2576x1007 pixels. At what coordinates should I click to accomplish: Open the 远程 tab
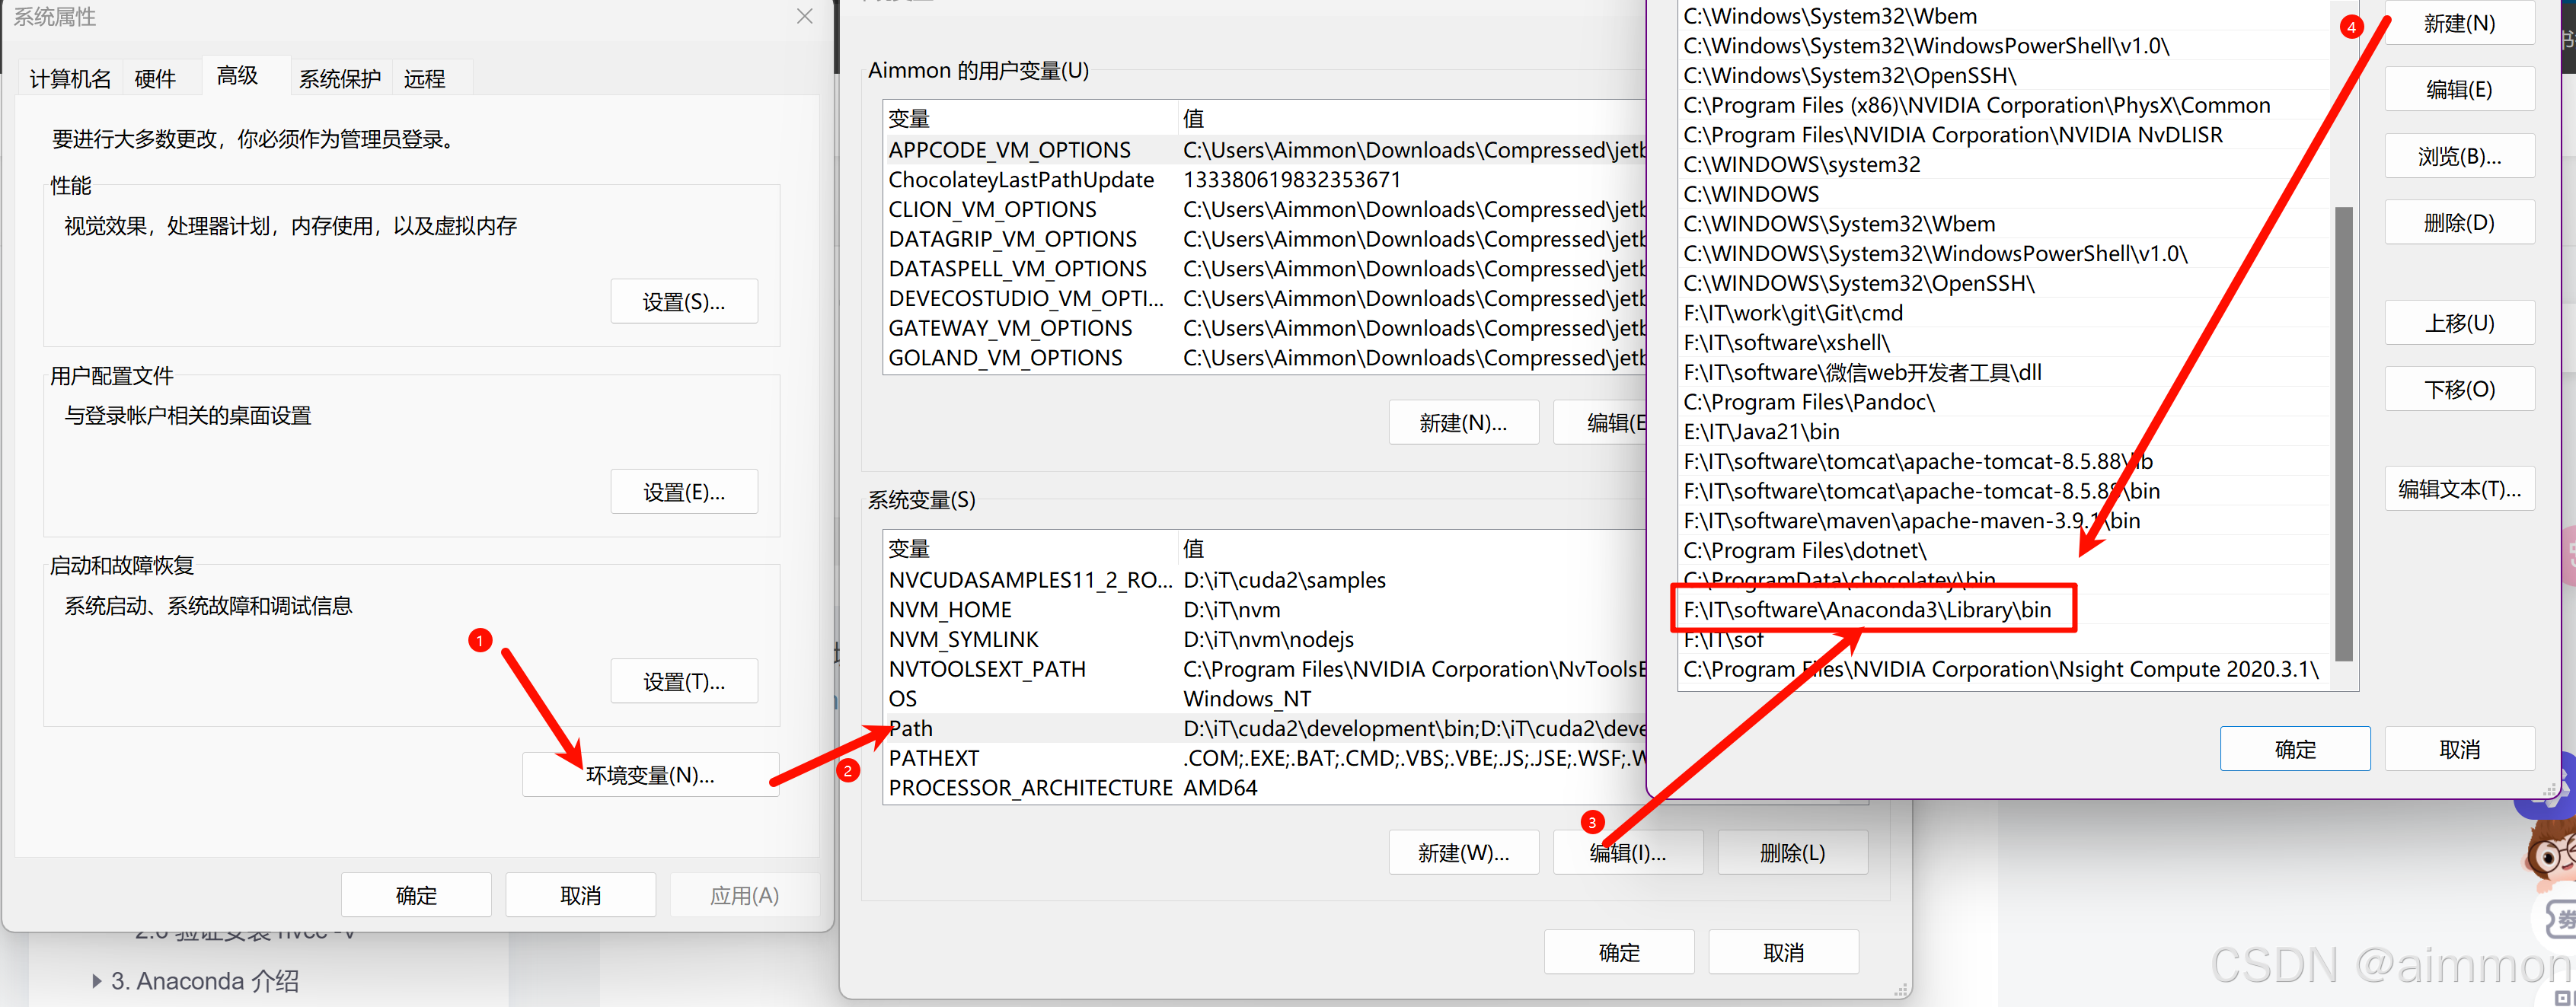pos(425,79)
